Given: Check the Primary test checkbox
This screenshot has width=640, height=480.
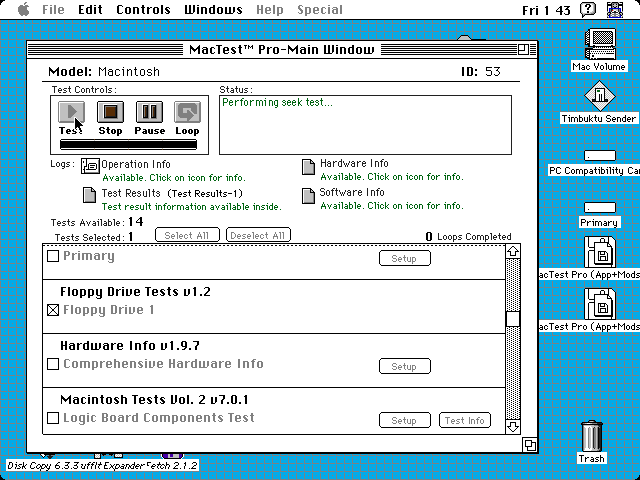Looking at the screenshot, I should (53, 256).
